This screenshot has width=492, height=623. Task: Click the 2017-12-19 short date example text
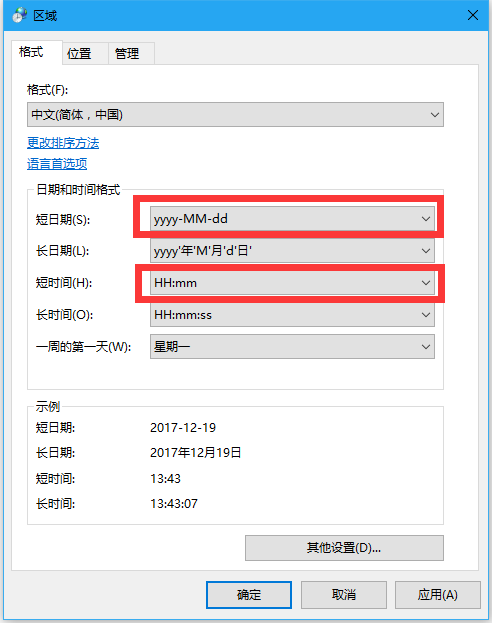pyautogui.click(x=183, y=428)
